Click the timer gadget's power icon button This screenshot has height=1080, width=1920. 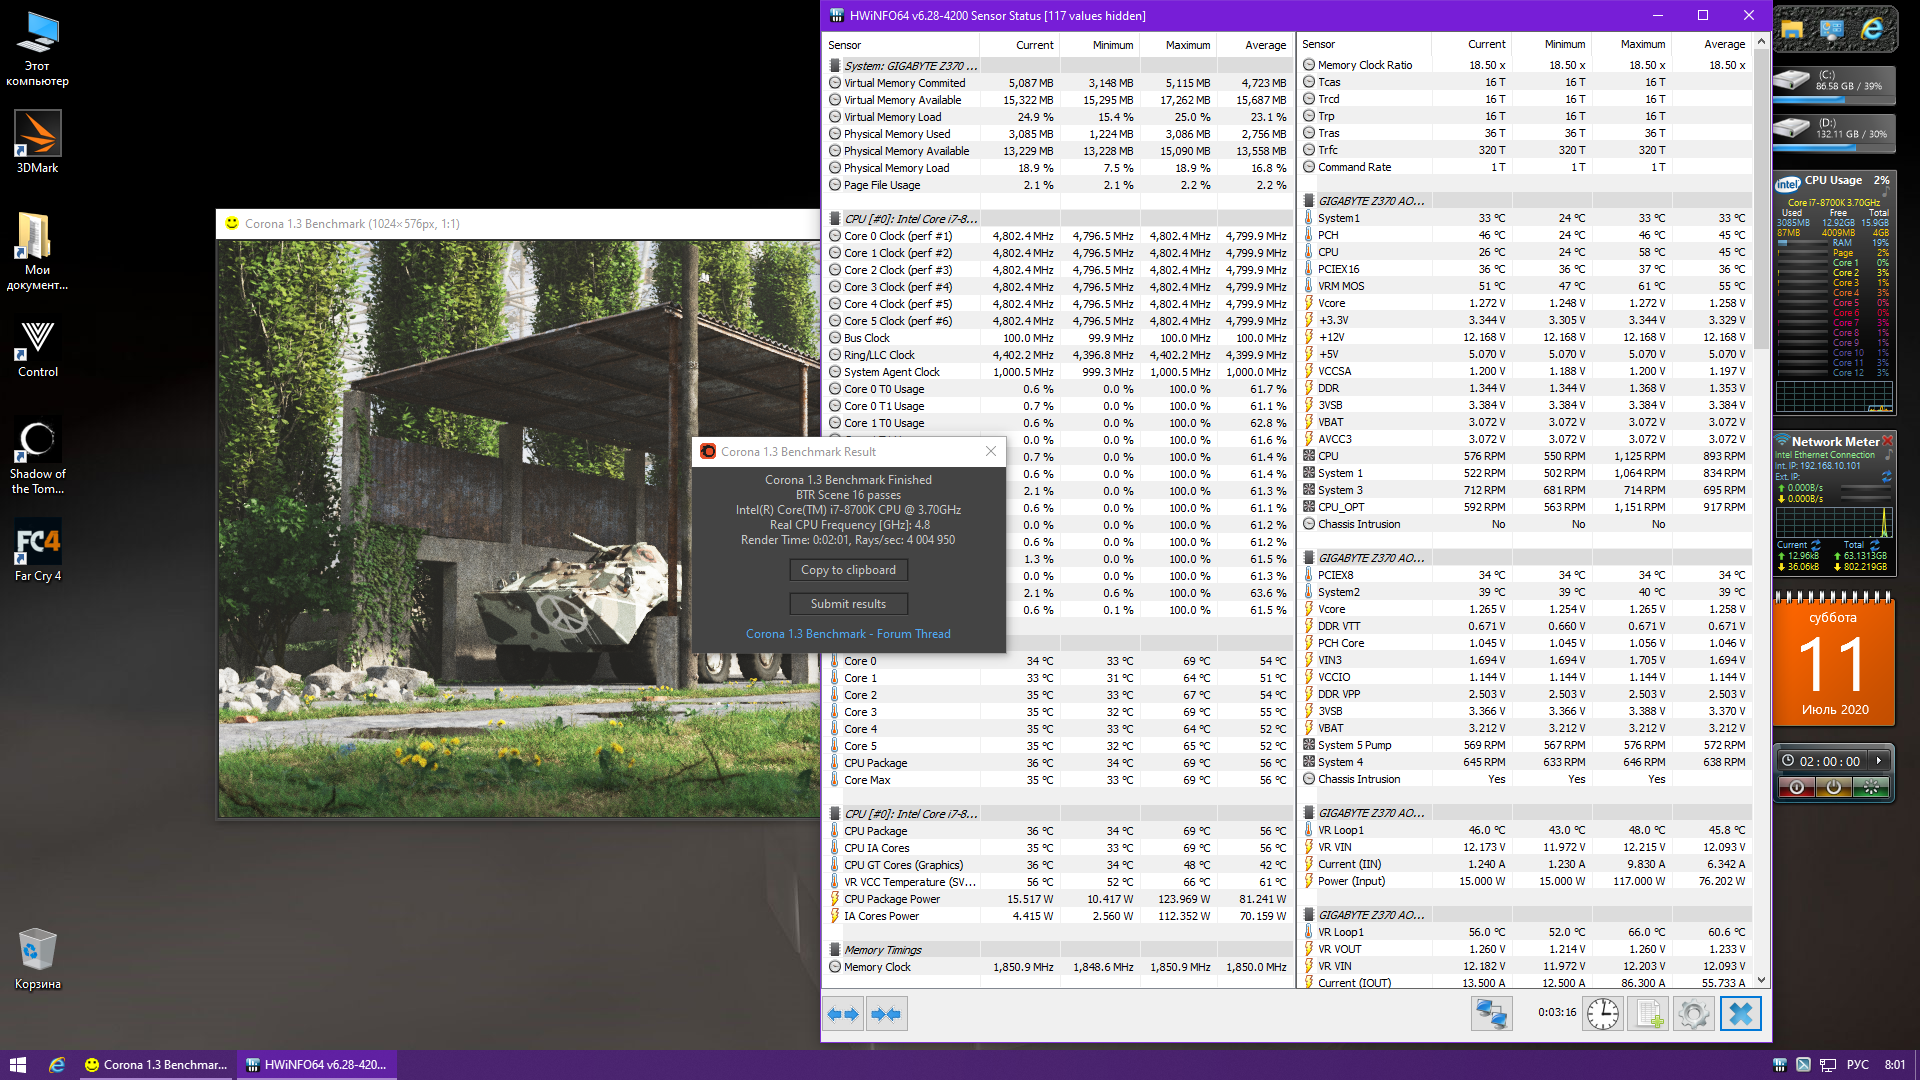tap(1833, 787)
